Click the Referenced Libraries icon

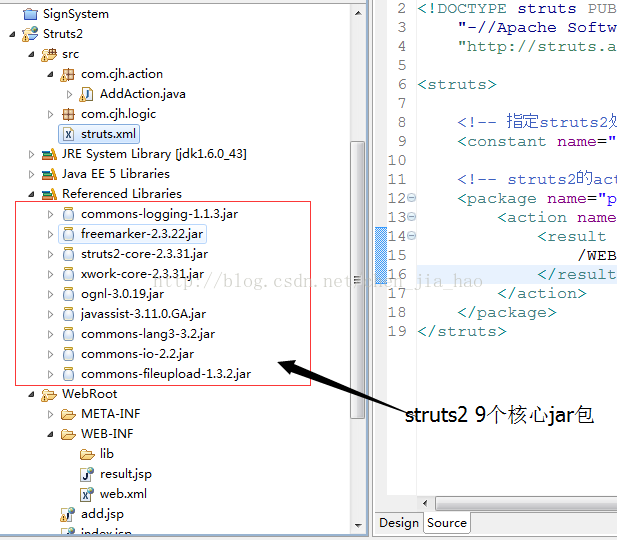(49, 194)
